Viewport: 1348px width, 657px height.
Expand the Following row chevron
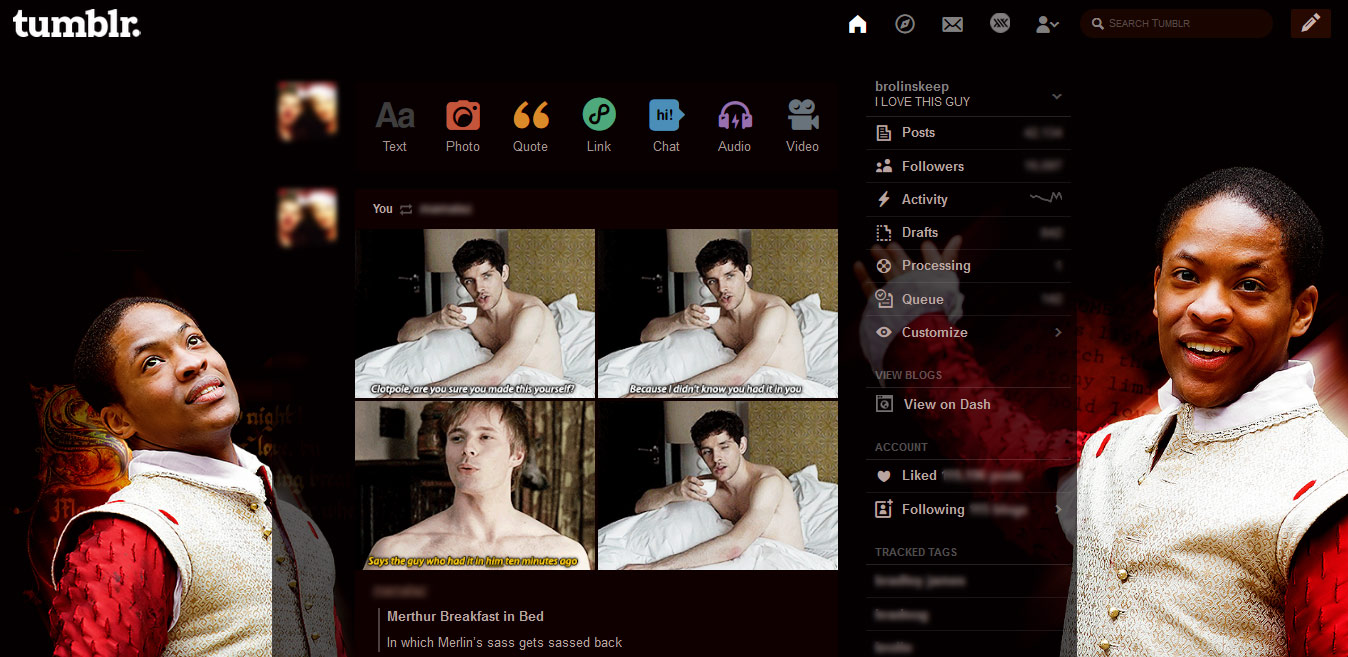click(1058, 509)
